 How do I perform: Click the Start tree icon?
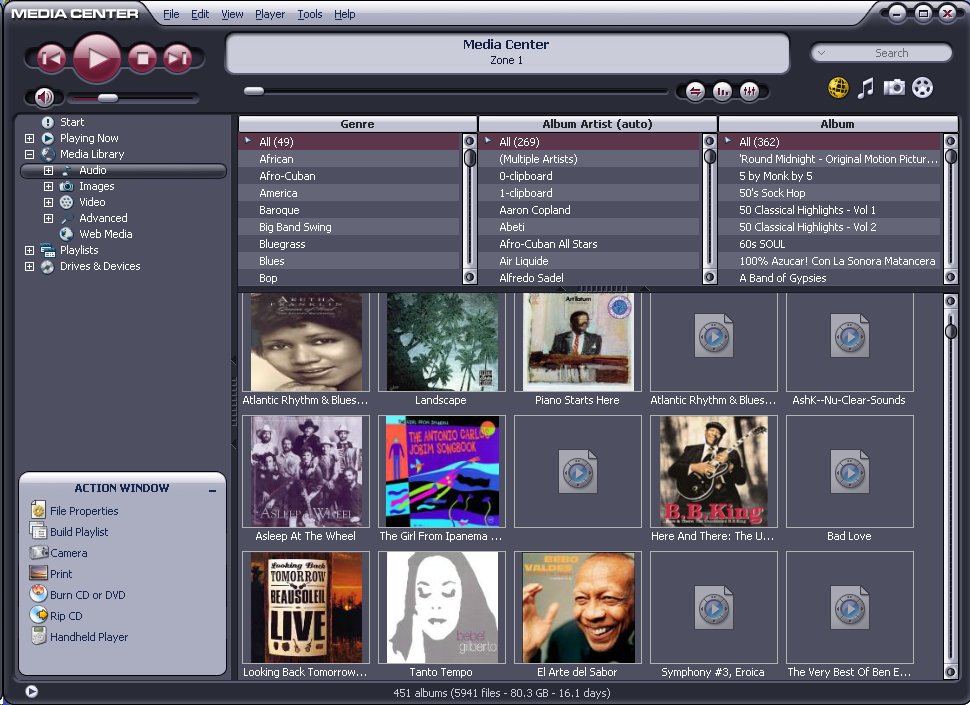coord(48,122)
